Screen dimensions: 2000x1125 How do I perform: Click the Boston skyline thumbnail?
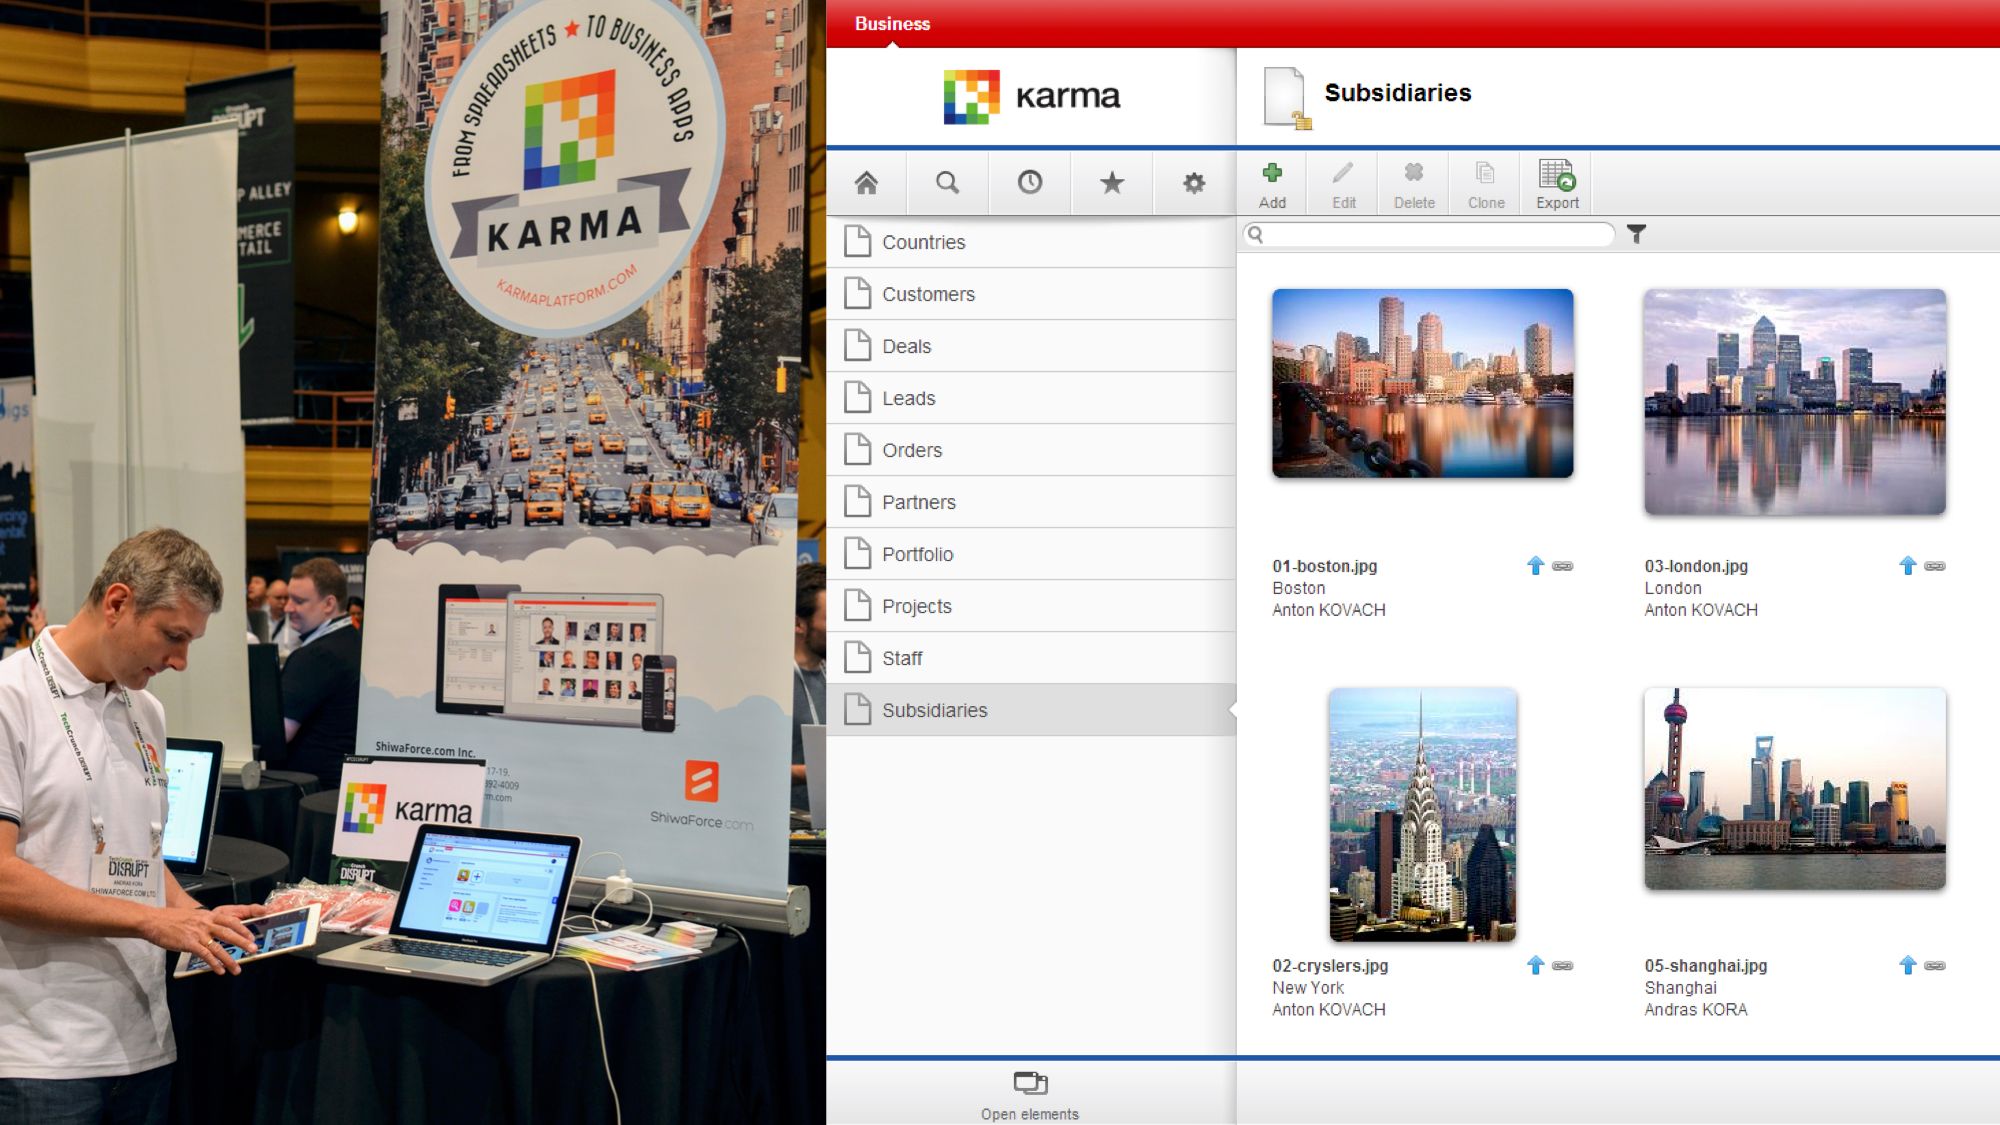point(1422,383)
